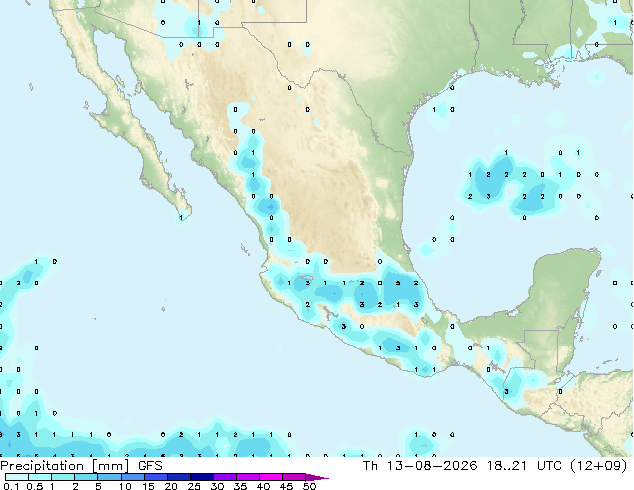
Task: Click the legend value '15'
Action: [x=148, y=486]
